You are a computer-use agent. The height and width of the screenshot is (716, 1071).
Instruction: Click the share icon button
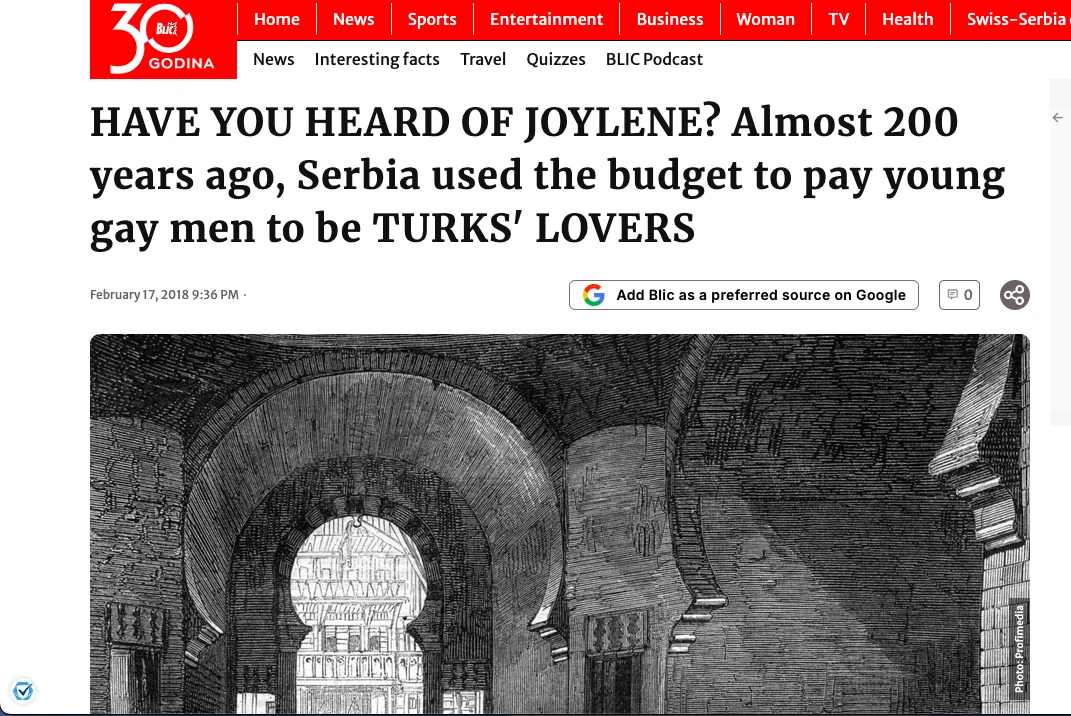(1014, 295)
